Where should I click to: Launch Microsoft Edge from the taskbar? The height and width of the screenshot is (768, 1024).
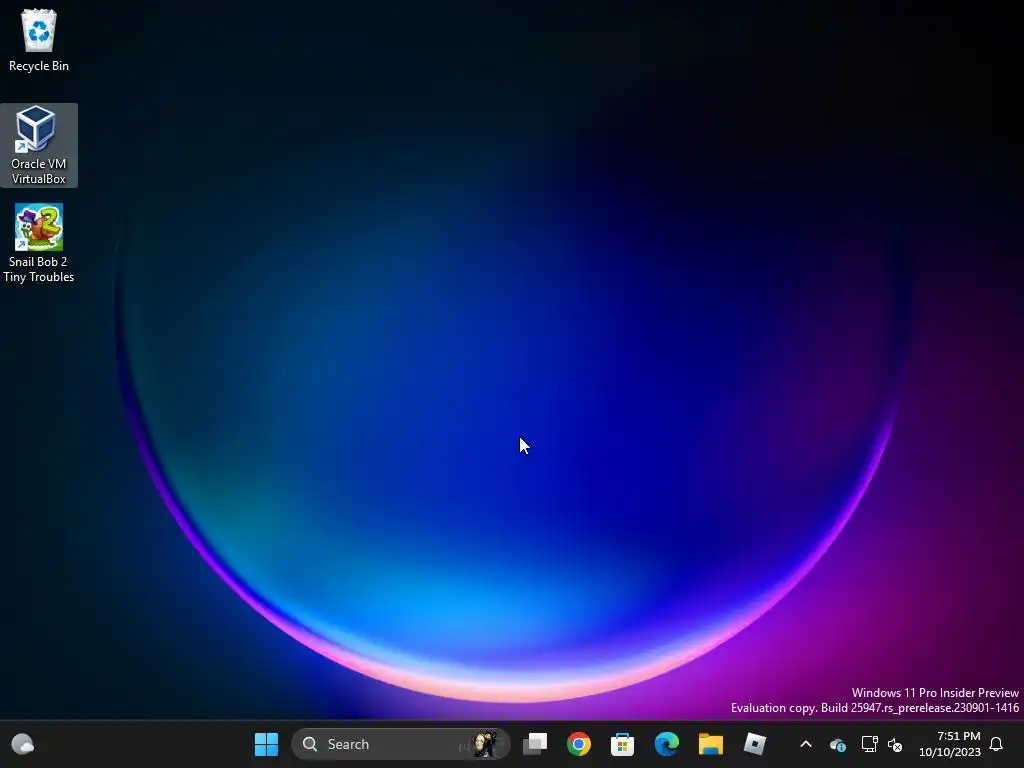tap(667, 744)
